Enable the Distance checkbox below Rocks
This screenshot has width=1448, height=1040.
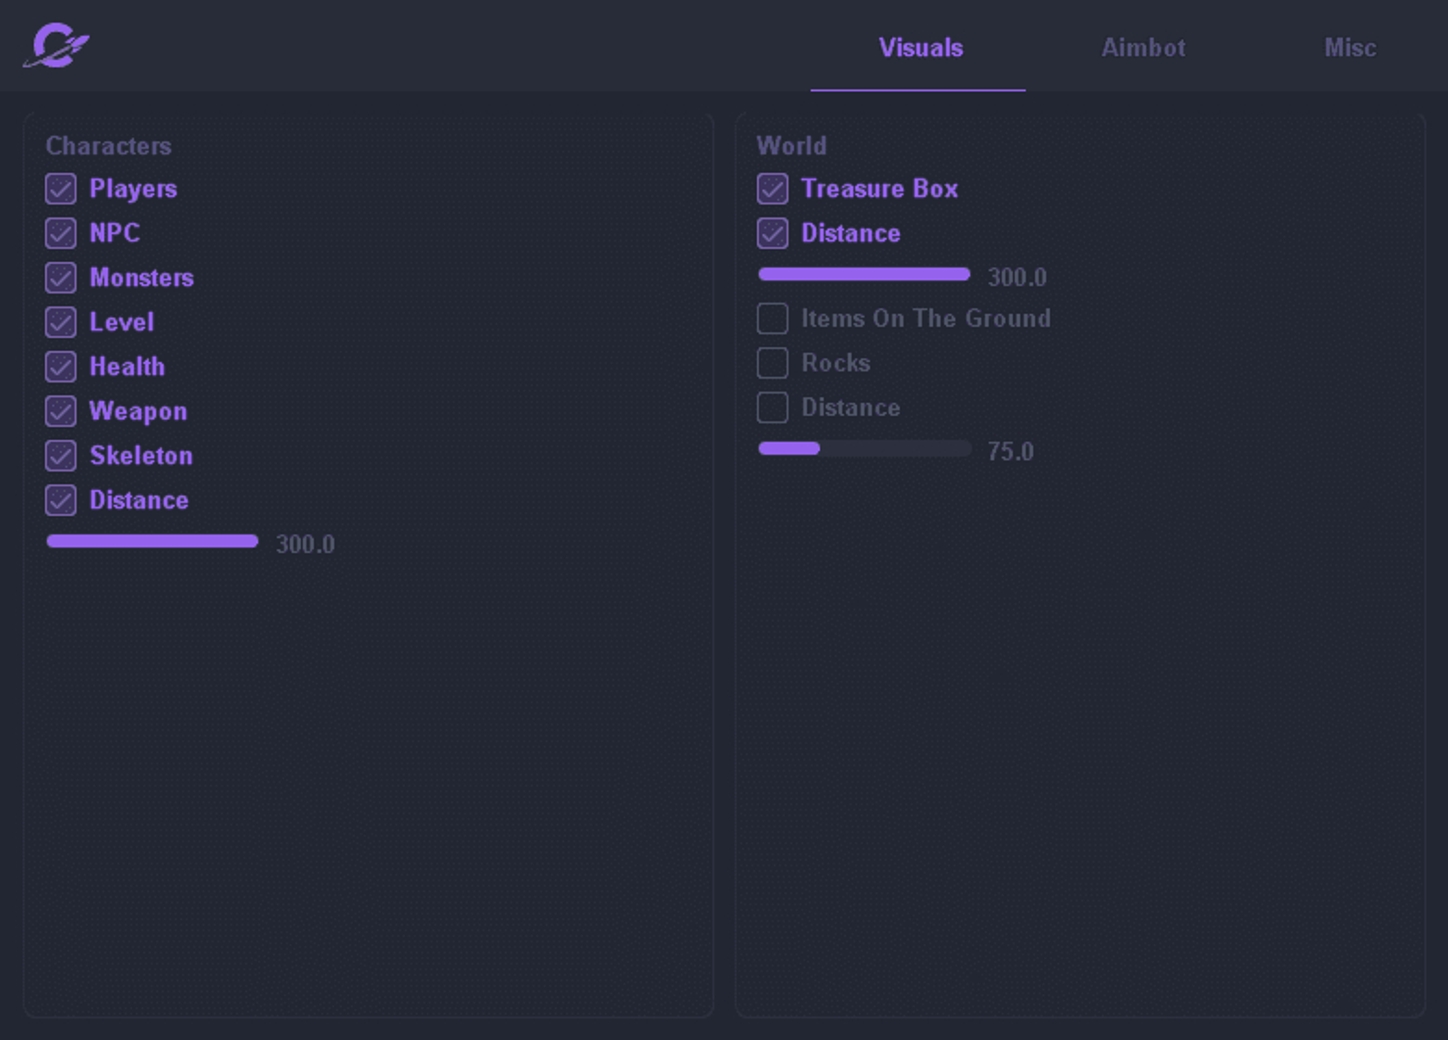point(772,408)
